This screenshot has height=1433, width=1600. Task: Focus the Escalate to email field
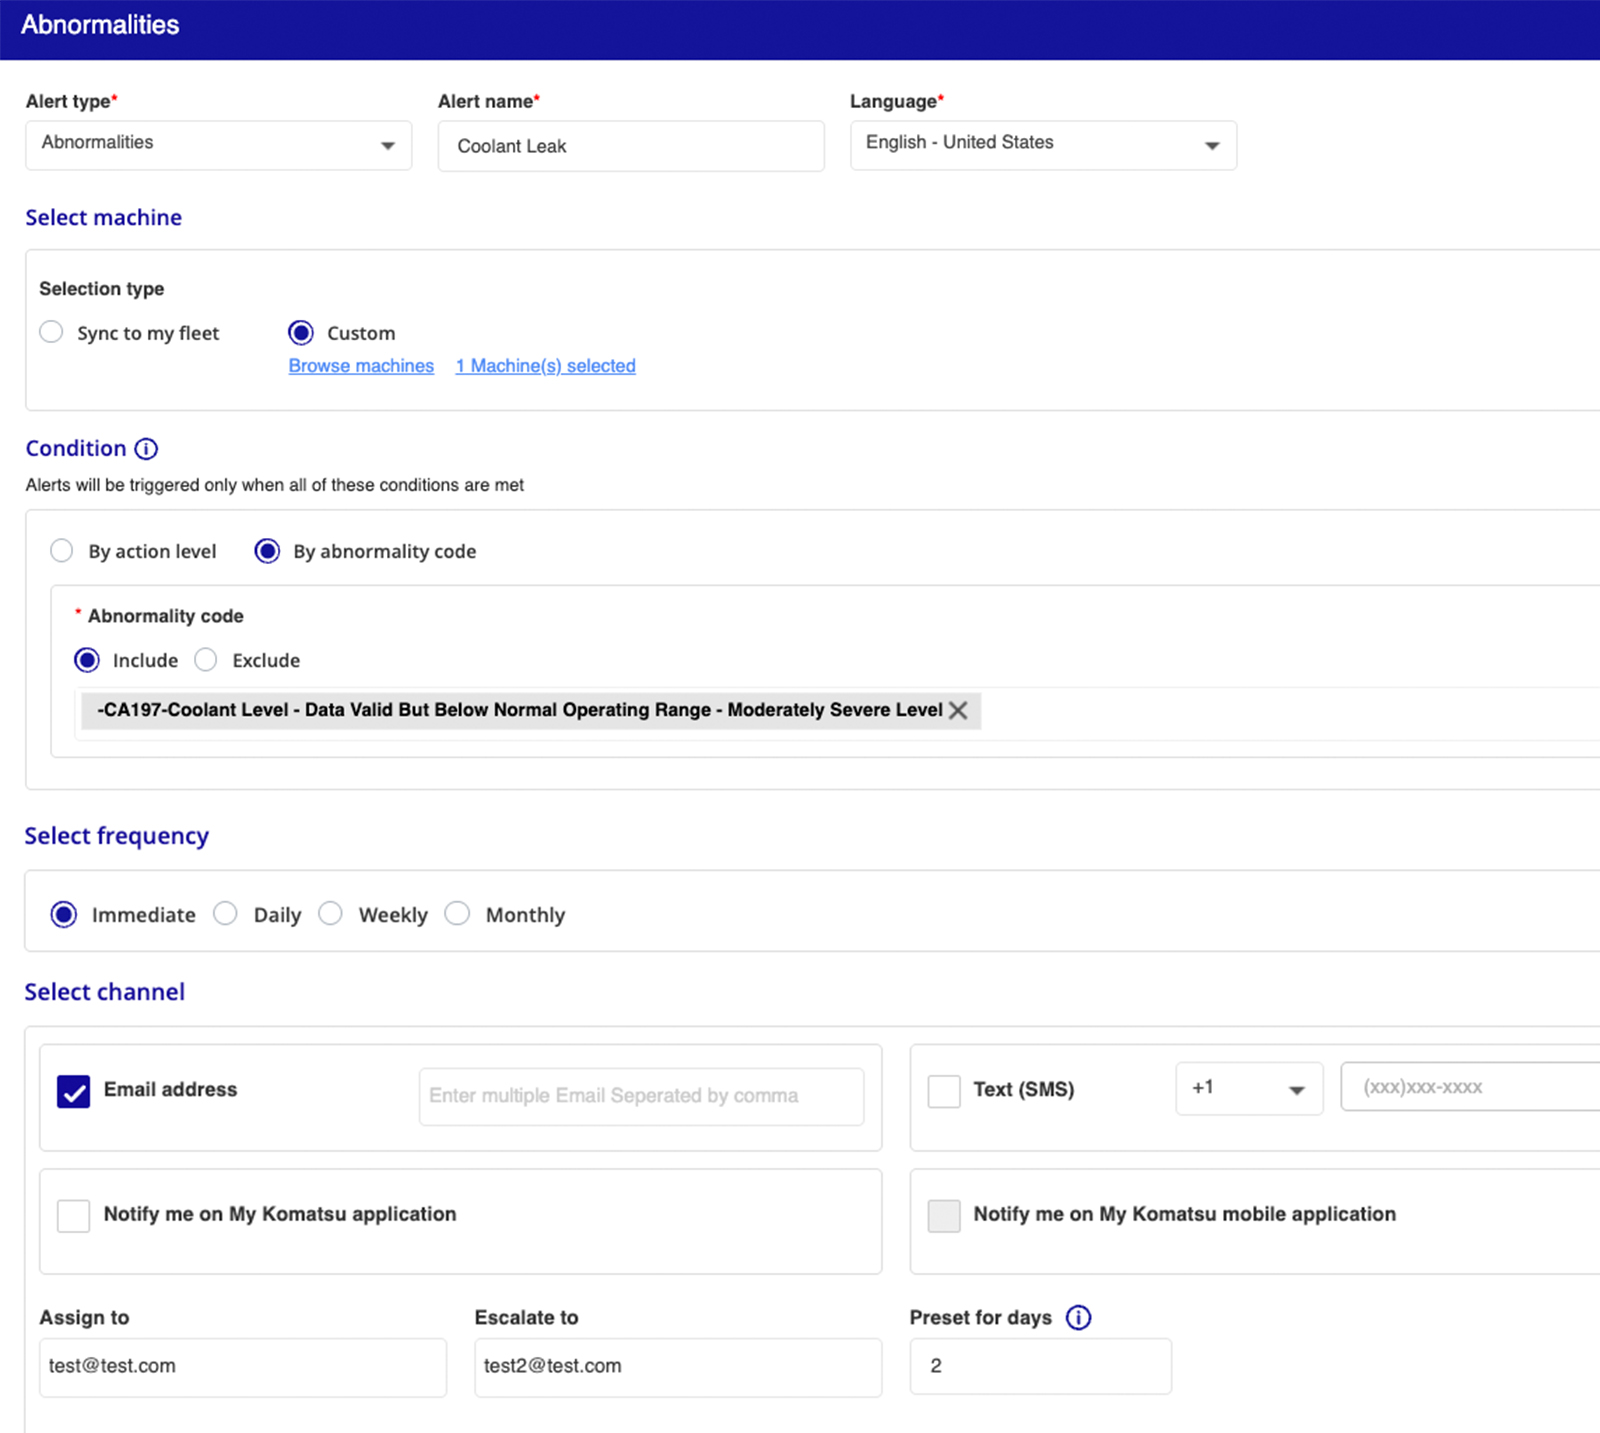[677, 1367]
